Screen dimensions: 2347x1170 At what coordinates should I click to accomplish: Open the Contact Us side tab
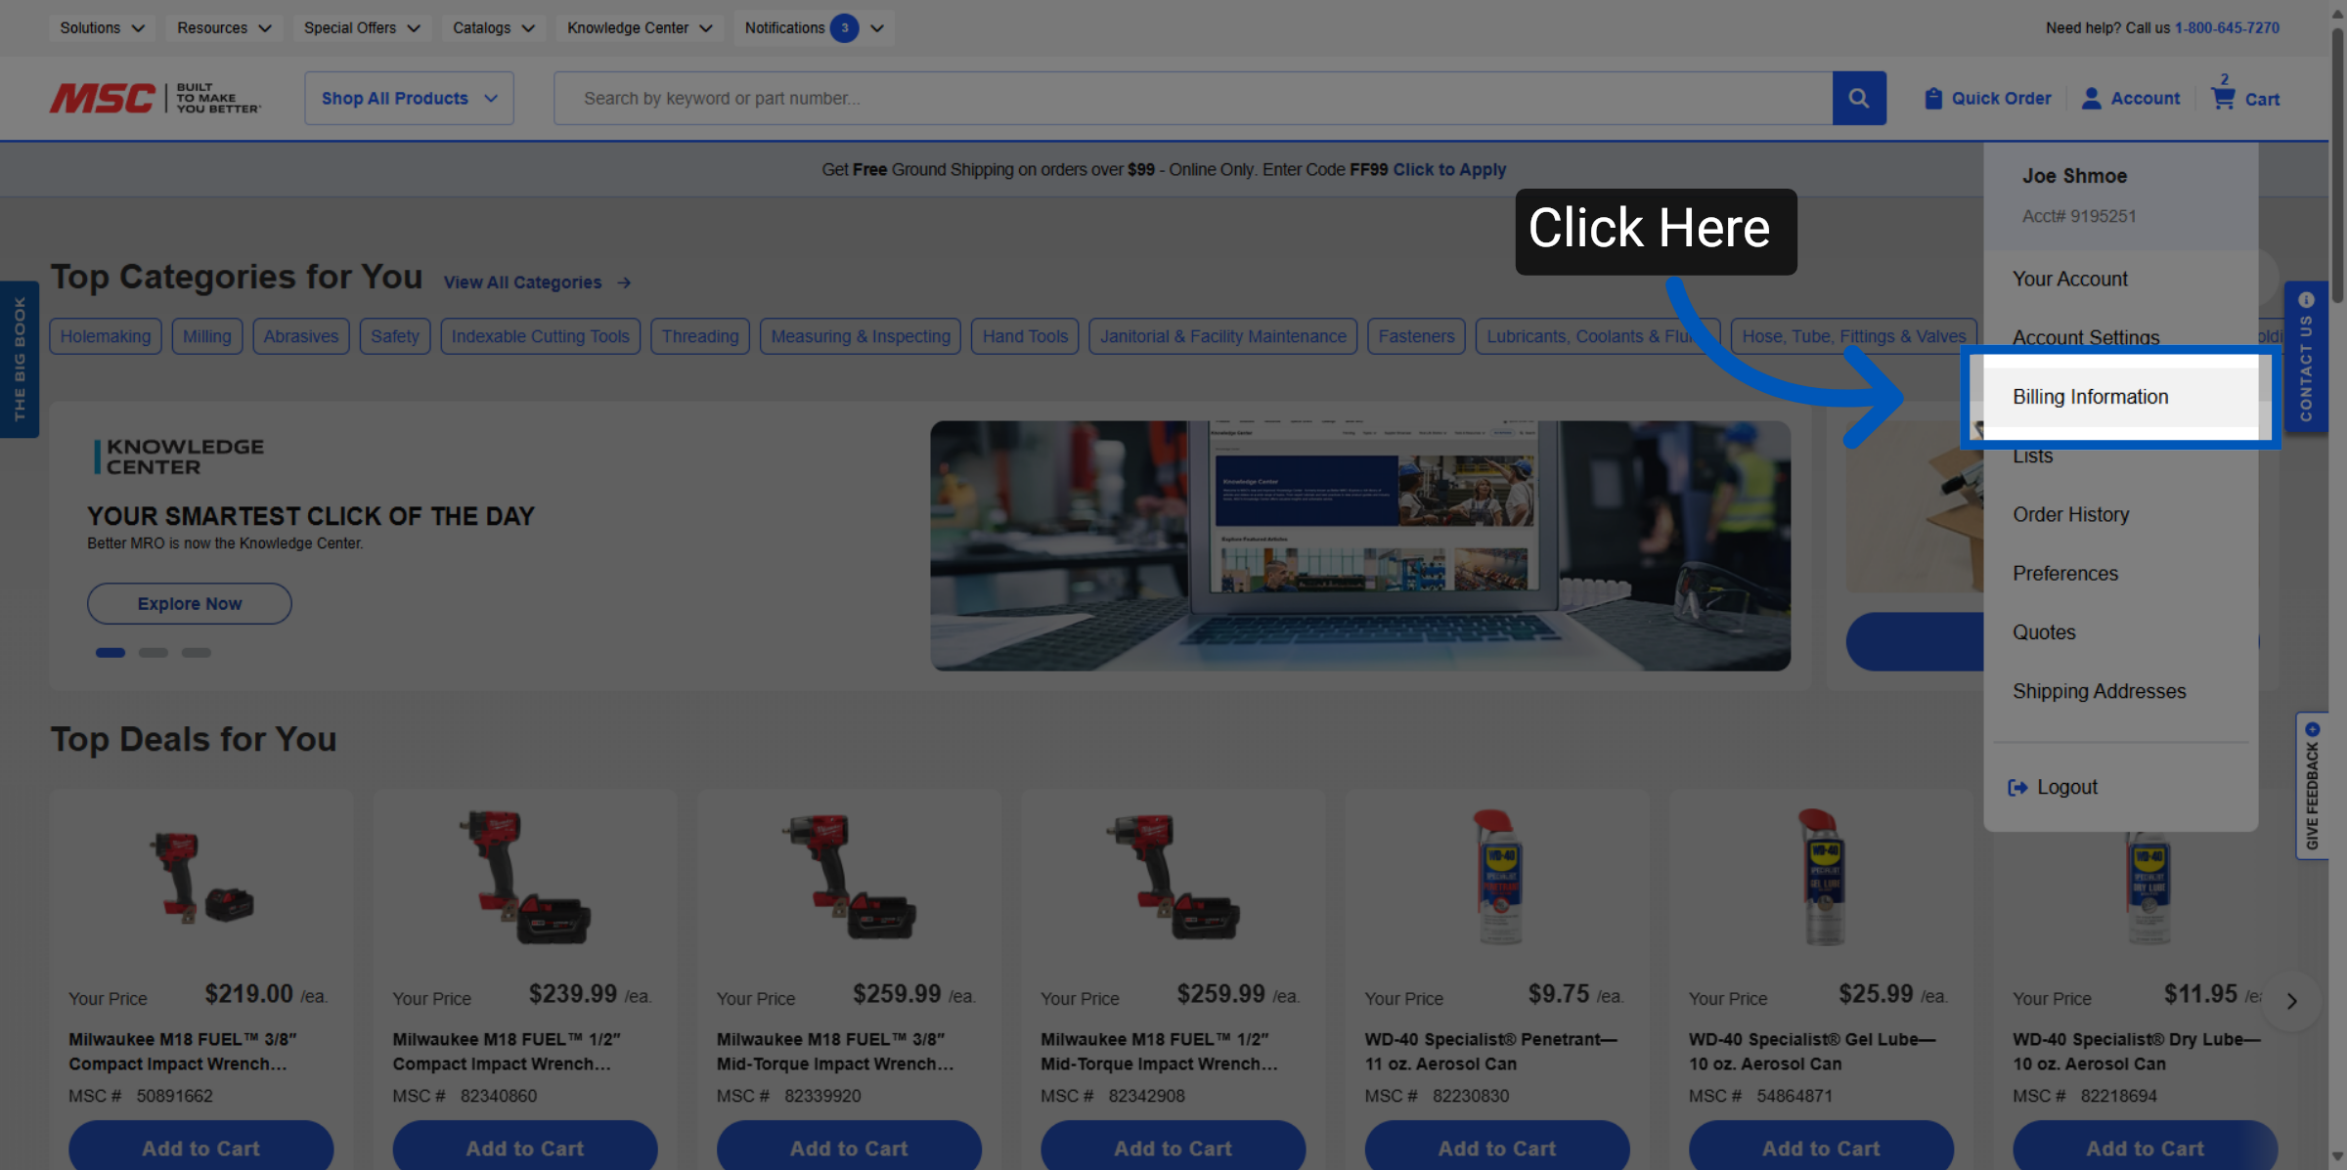[x=2306, y=357]
